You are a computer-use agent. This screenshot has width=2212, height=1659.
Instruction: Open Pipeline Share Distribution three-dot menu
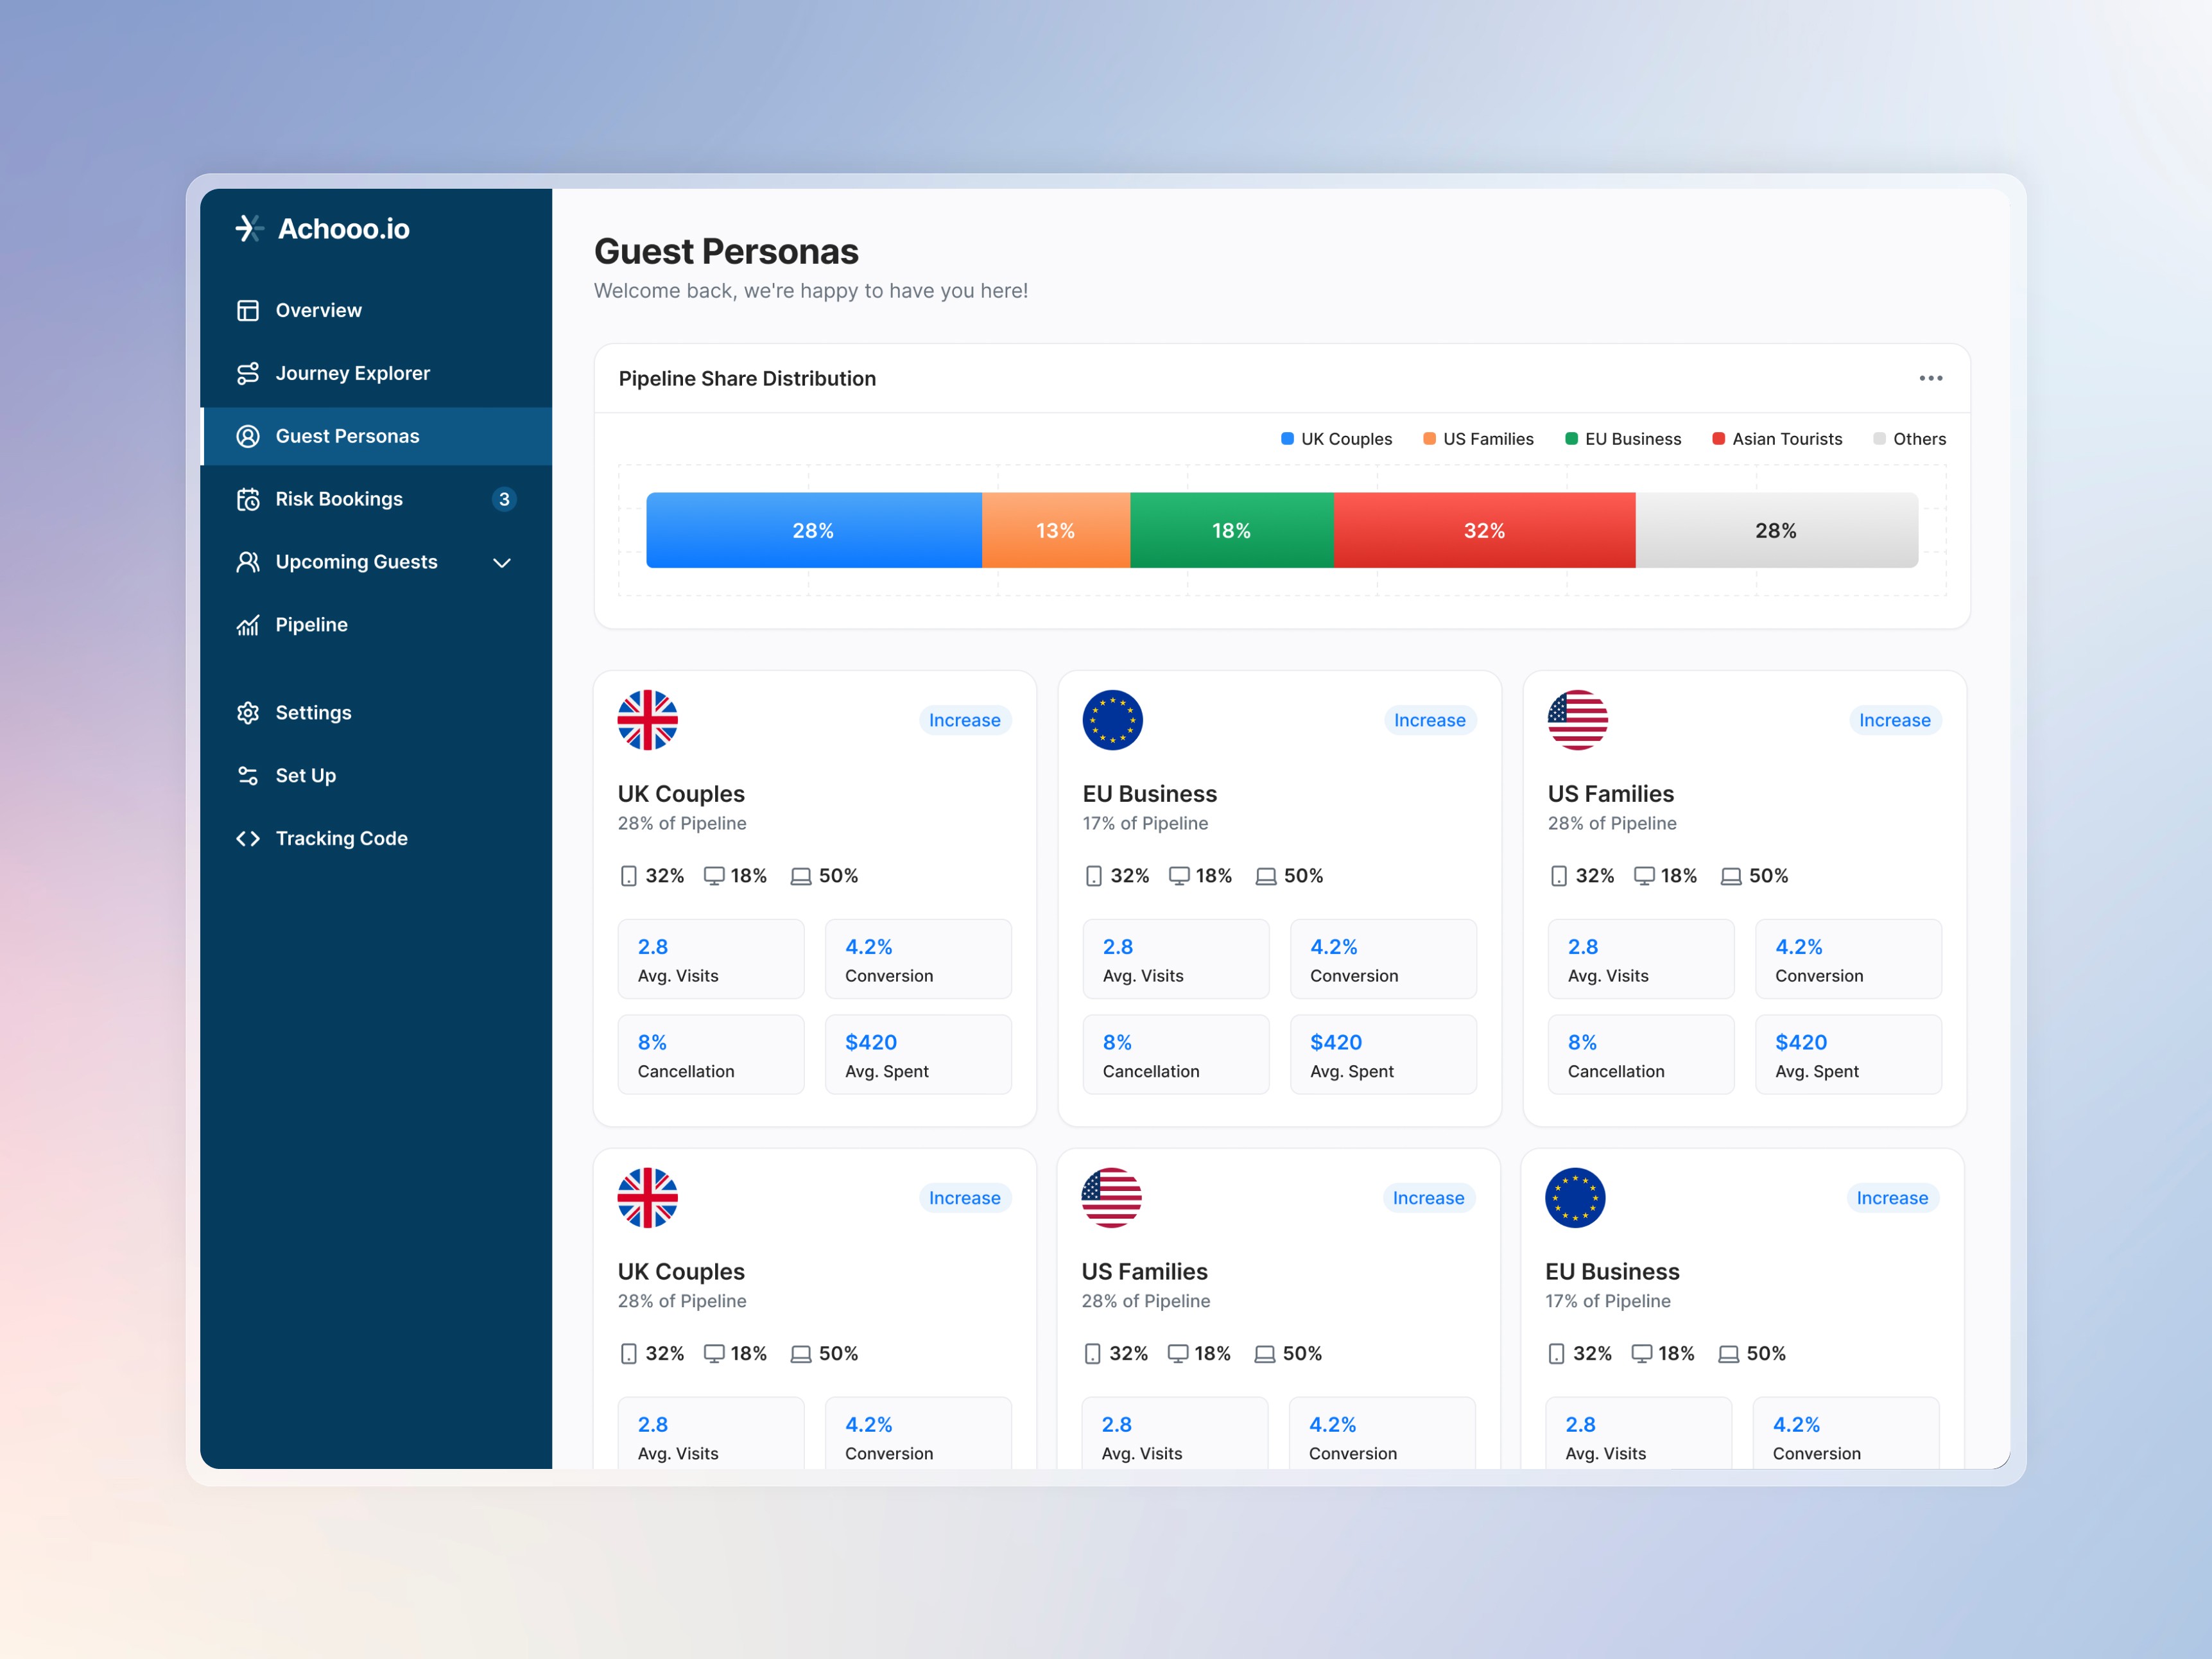[1930, 378]
